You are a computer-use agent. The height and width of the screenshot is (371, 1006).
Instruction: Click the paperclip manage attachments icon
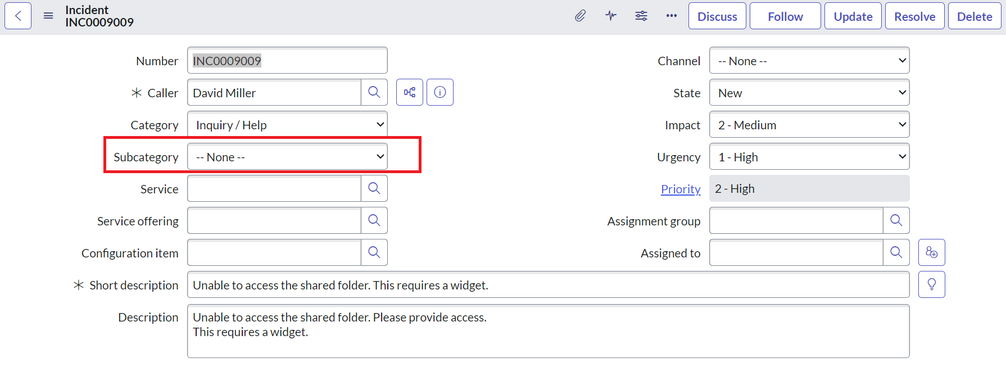(580, 16)
